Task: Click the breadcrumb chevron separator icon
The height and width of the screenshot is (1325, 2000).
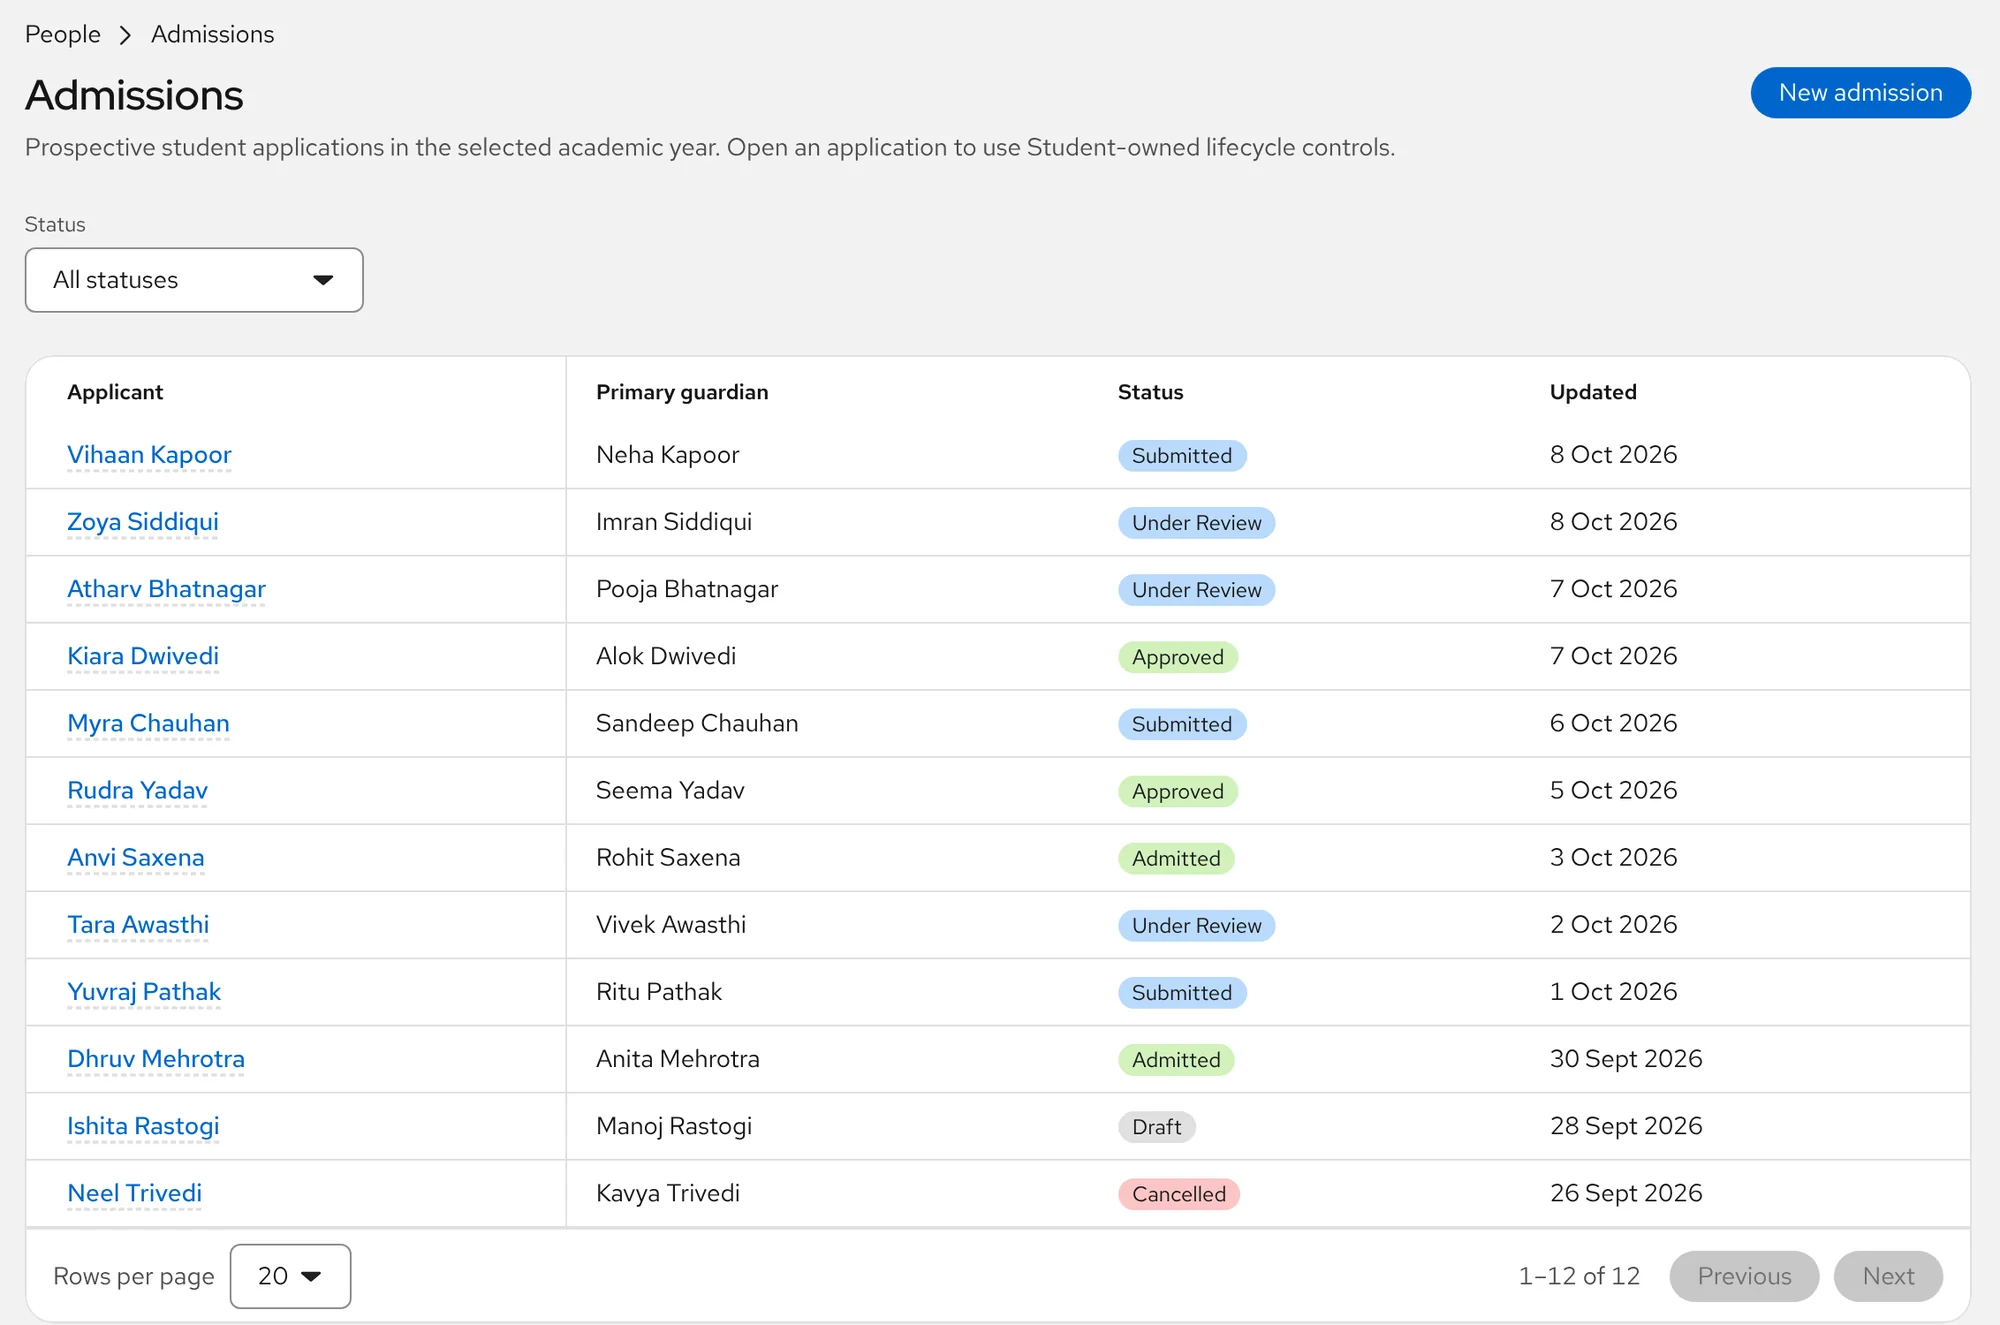Action: (x=125, y=35)
